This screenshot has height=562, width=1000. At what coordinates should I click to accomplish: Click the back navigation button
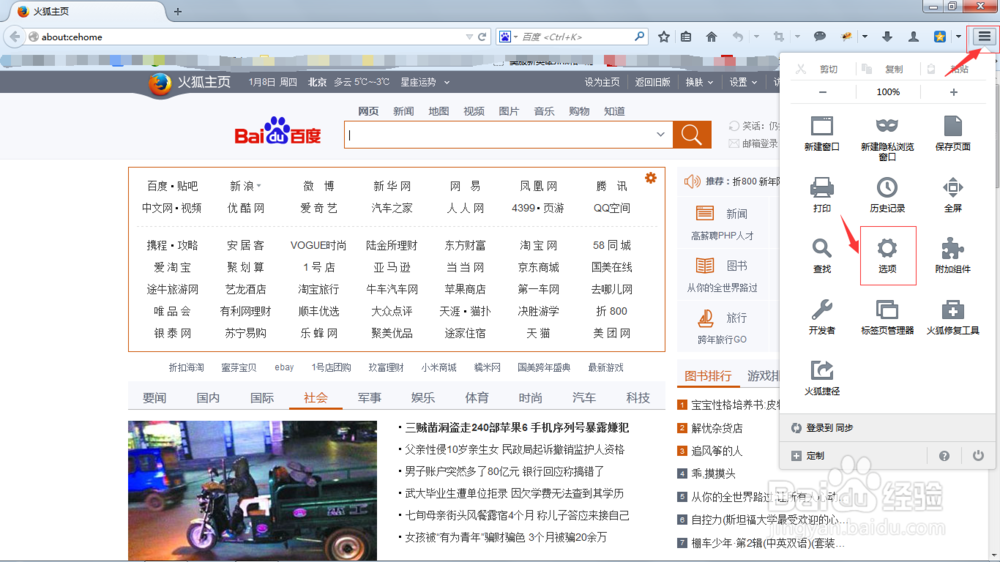click(15, 36)
